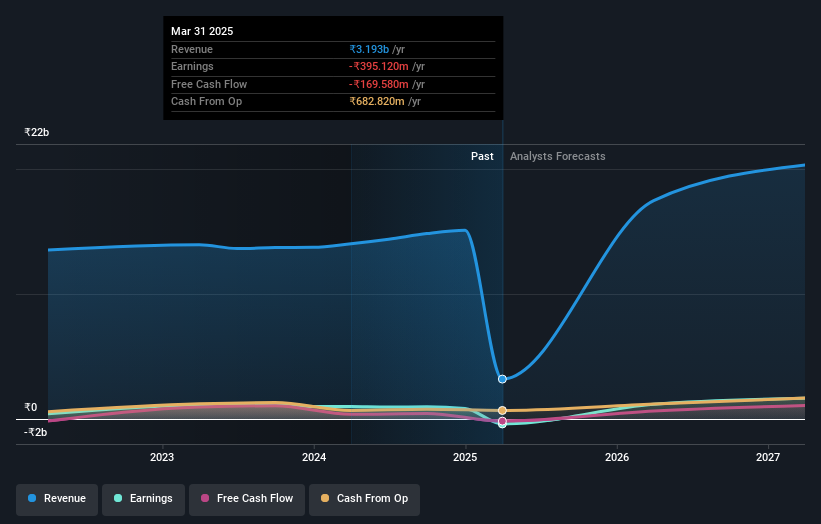
Task: Click the 2025 x-axis label
Action: [465, 457]
